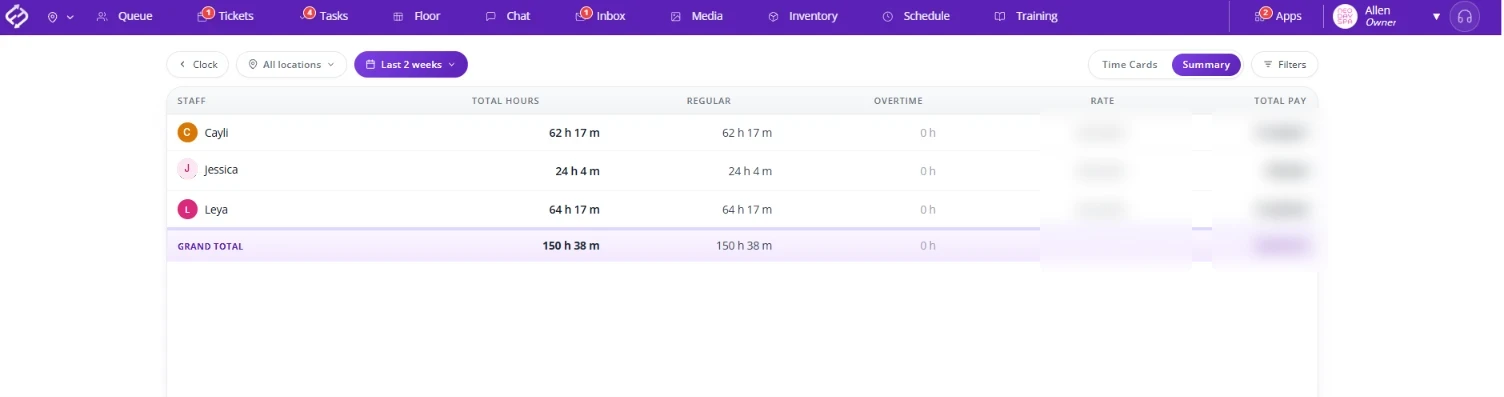The image size is (1504, 397).
Task: Click the REGULAR column header
Action: [709, 101]
